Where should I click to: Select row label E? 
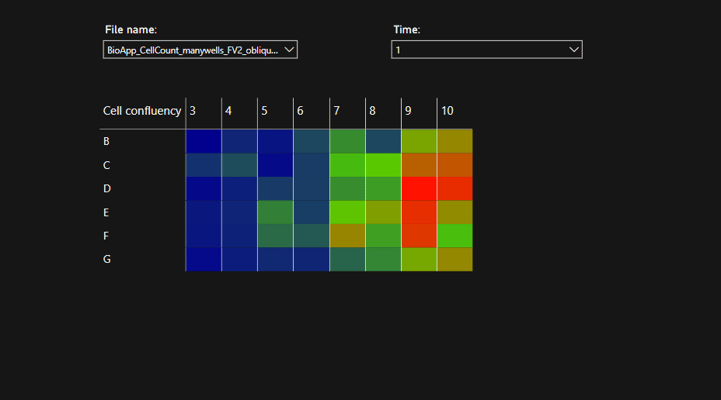106,212
